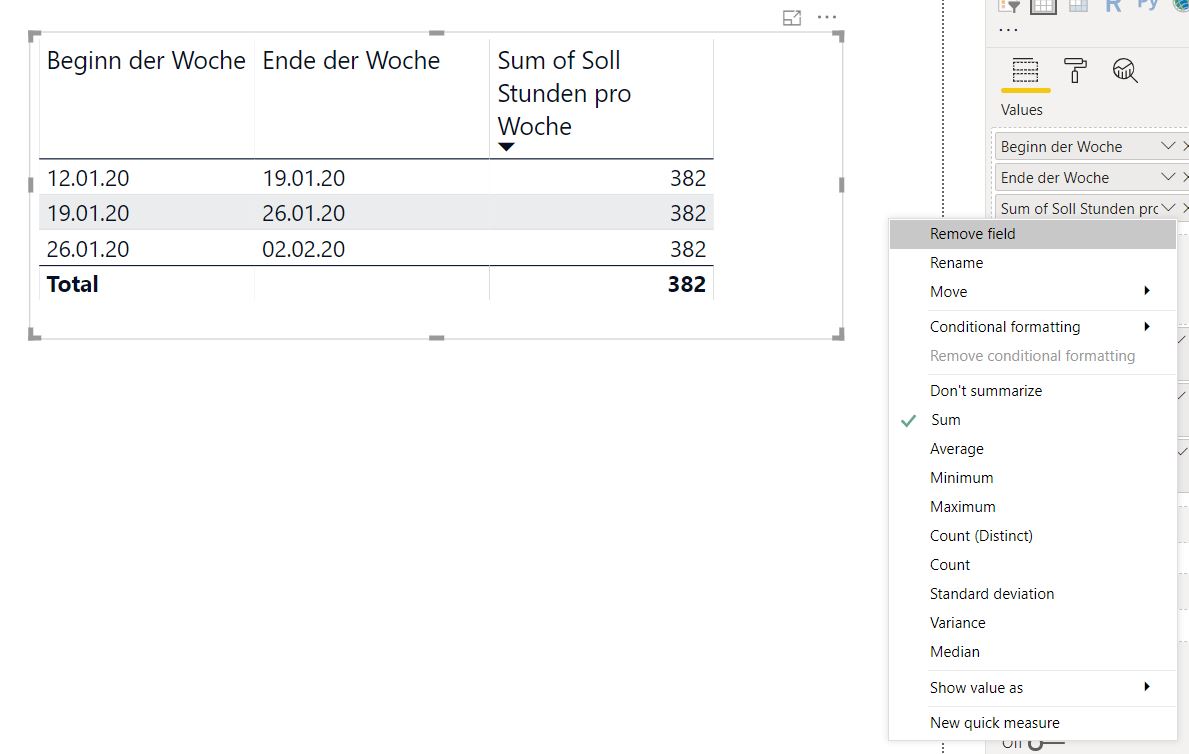Click the Beginn der Woche column header

[146, 60]
